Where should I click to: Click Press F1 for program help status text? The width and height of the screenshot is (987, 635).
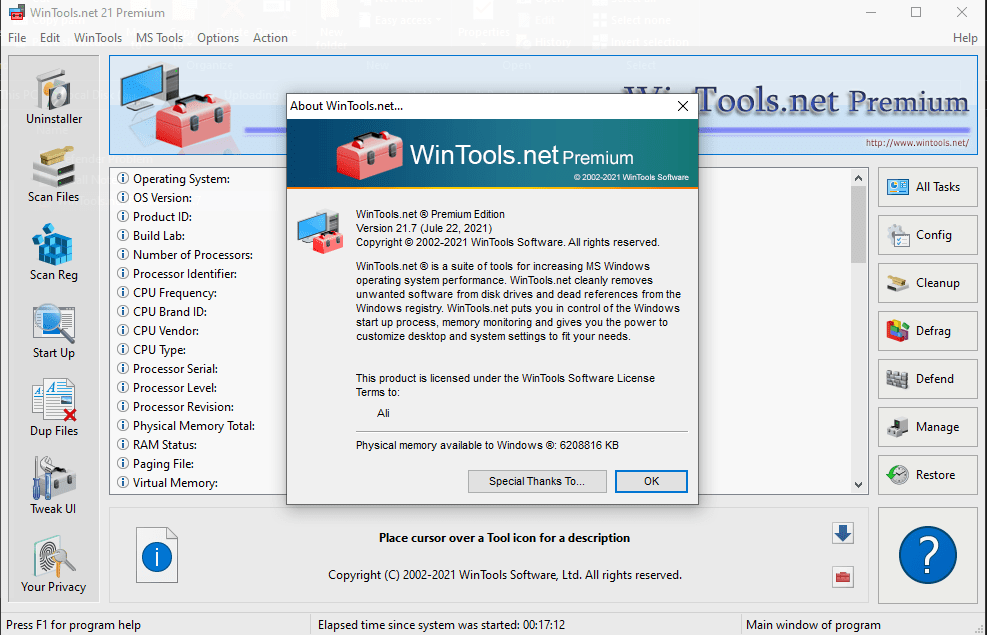coord(74,625)
